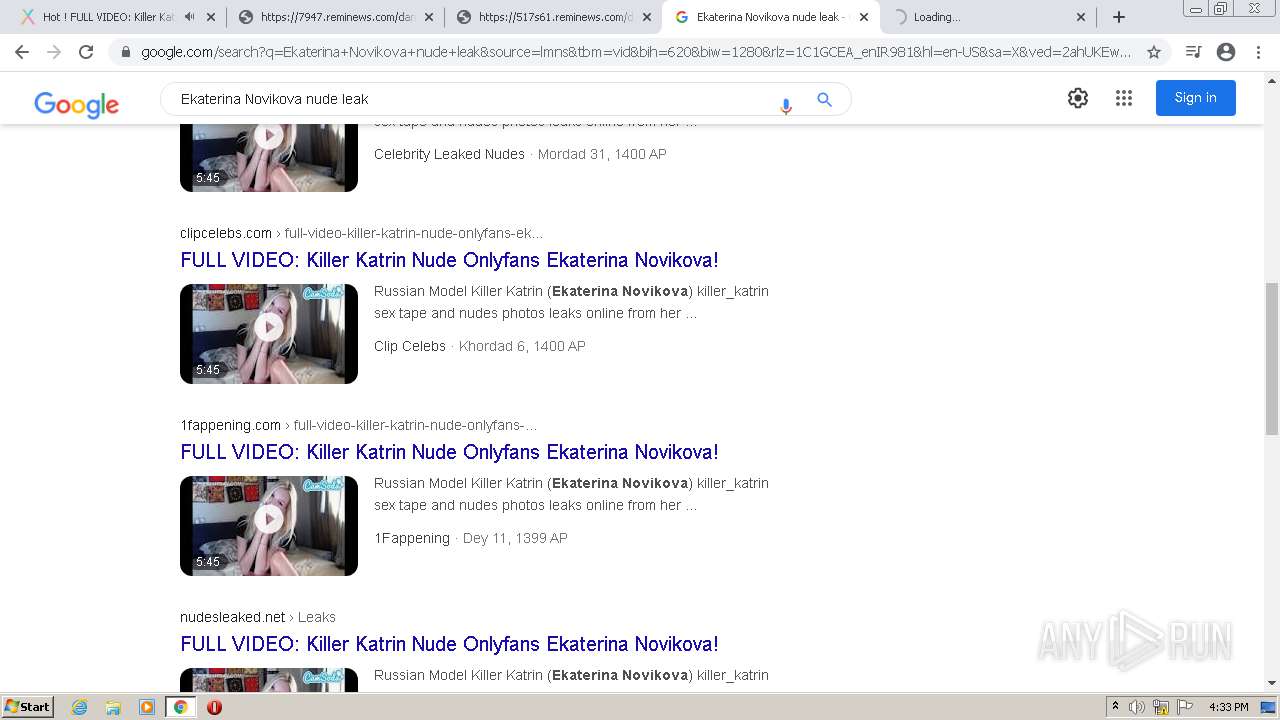Image resolution: width=1280 pixels, height=720 pixels.
Task: View site info via the lock icon
Action: (x=126, y=52)
